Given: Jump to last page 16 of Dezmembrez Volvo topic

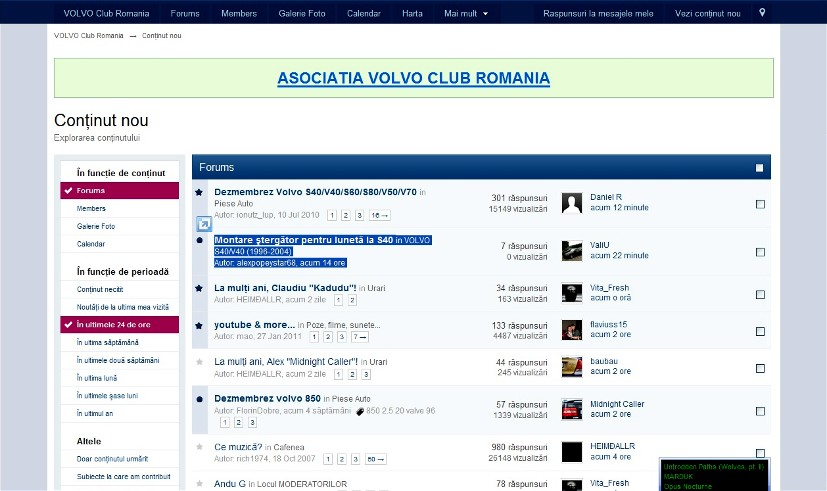Looking at the screenshot, I should click(380, 215).
